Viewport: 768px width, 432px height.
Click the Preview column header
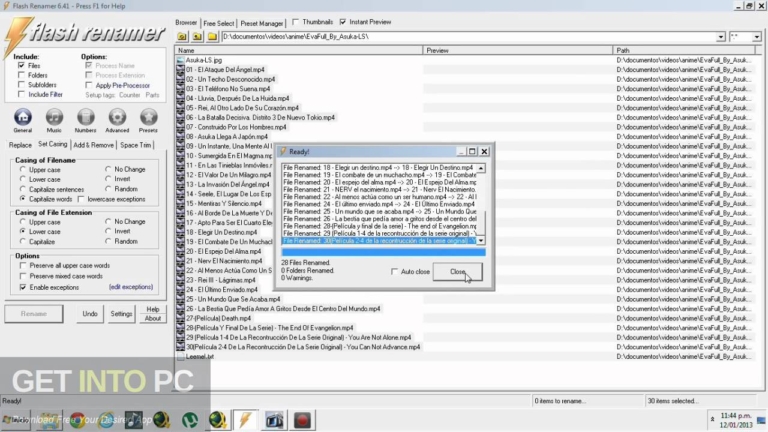[517, 50]
